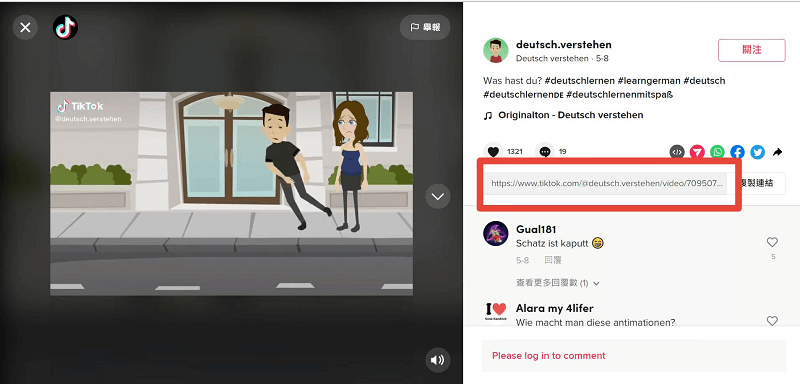Click the 1321 likes count

pos(515,151)
